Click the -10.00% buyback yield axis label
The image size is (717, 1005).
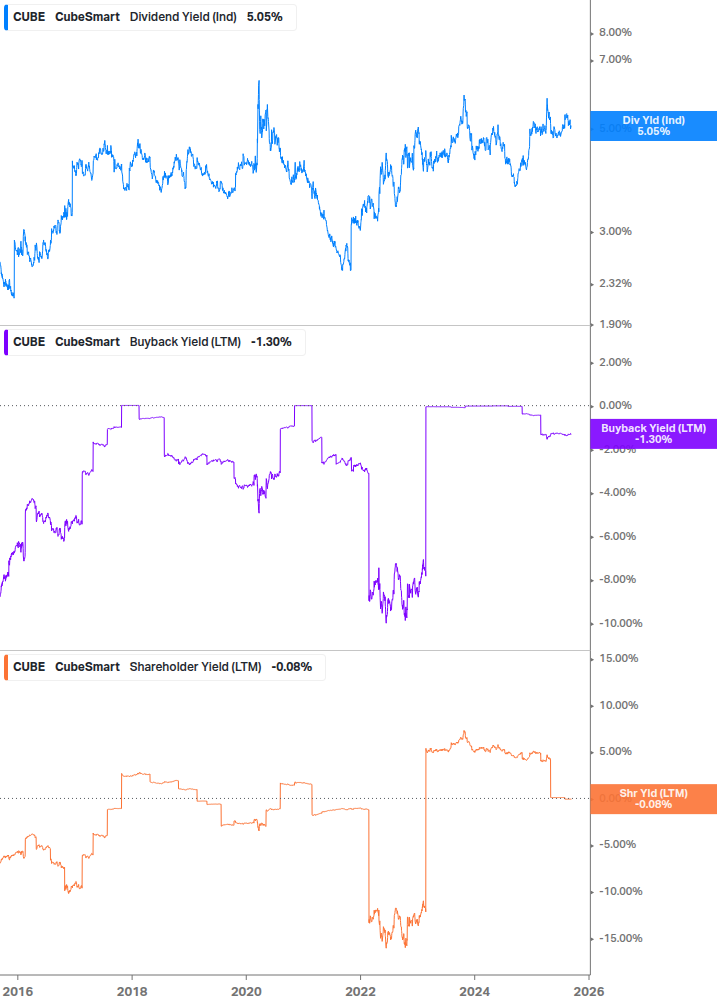coord(620,623)
